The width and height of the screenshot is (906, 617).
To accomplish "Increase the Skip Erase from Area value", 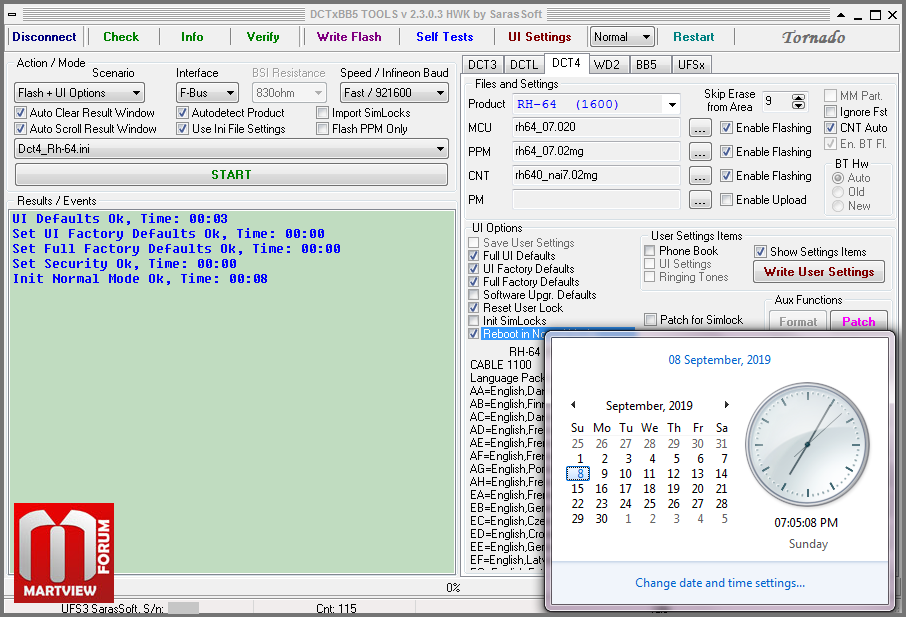I will (x=798, y=97).
